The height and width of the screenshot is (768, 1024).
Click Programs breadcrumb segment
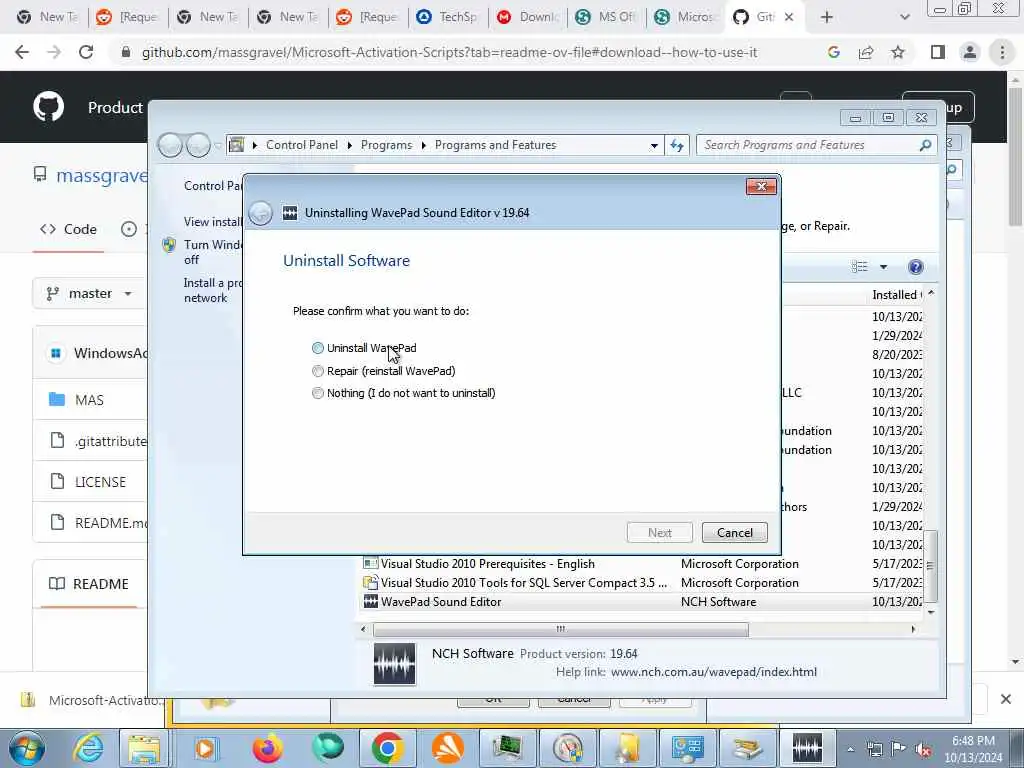pos(386,145)
